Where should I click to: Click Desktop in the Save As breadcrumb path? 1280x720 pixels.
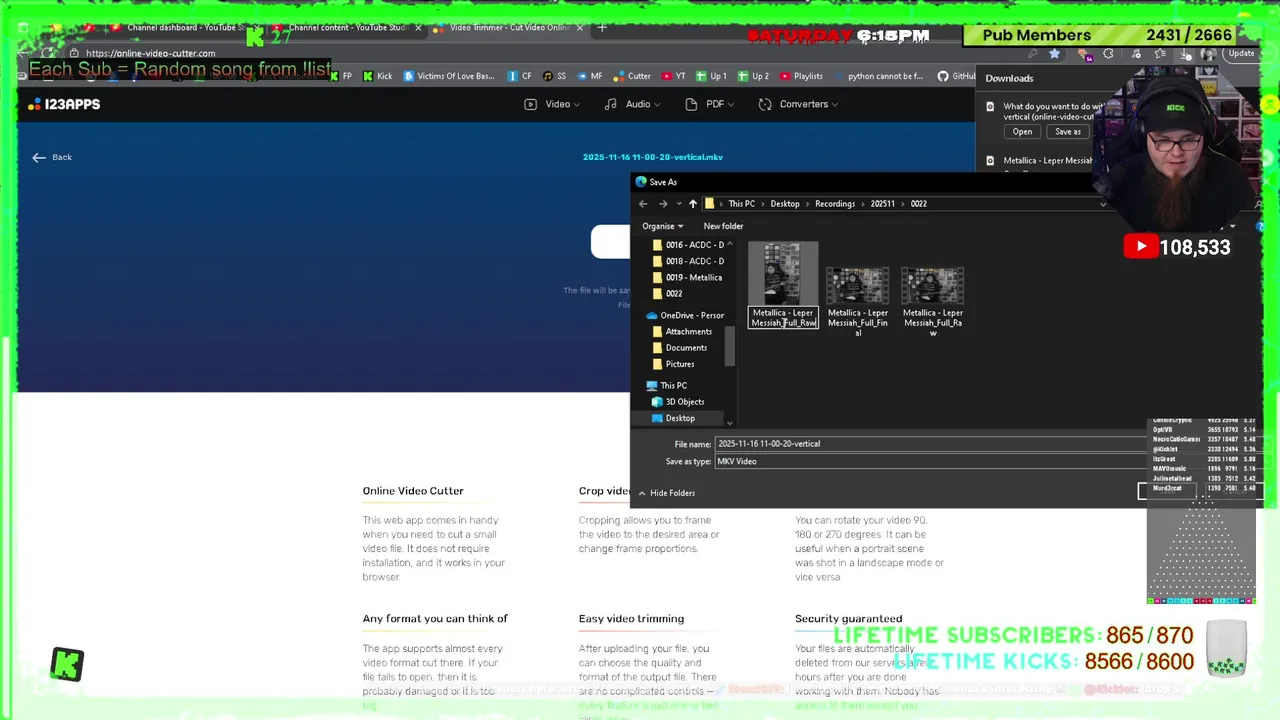[x=785, y=204]
